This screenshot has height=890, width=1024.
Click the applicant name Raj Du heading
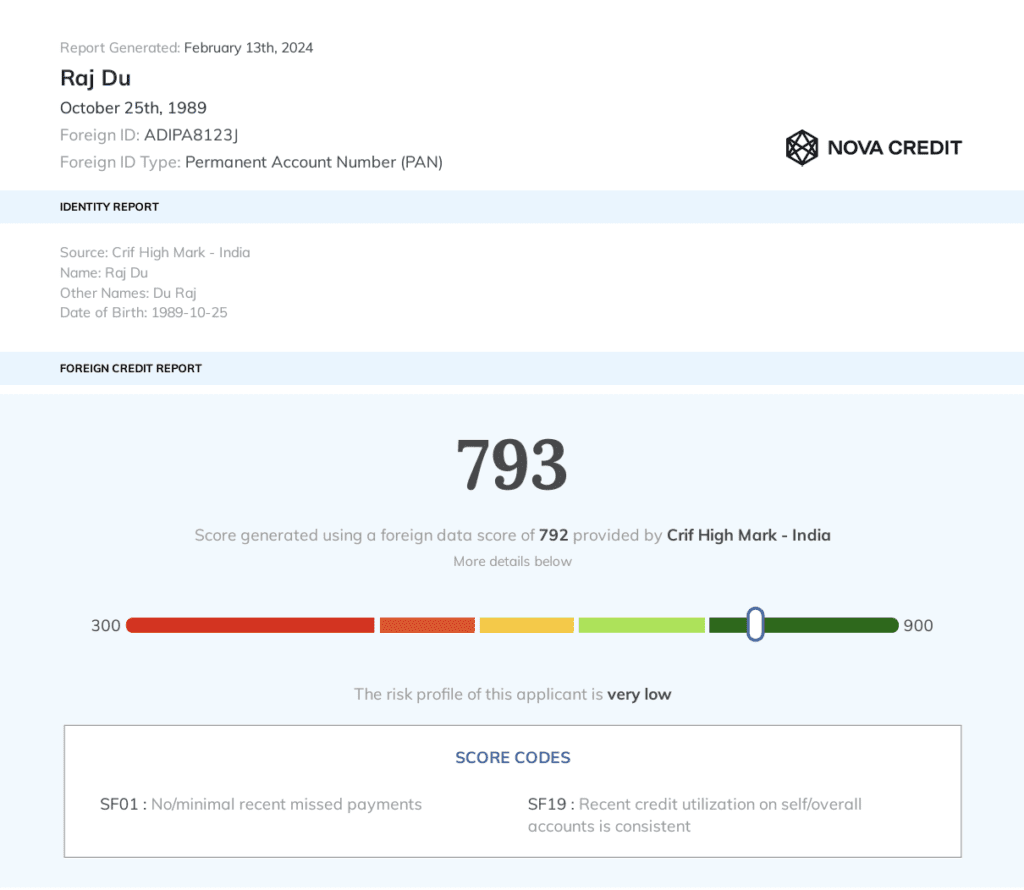tap(95, 78)
